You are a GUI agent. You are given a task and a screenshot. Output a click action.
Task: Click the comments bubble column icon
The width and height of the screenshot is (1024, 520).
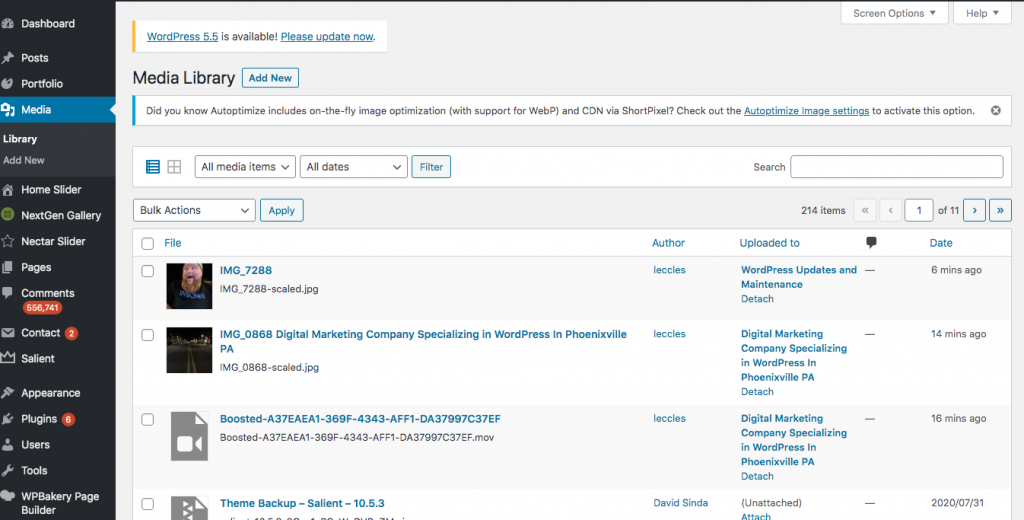click(x=871, y=242)
